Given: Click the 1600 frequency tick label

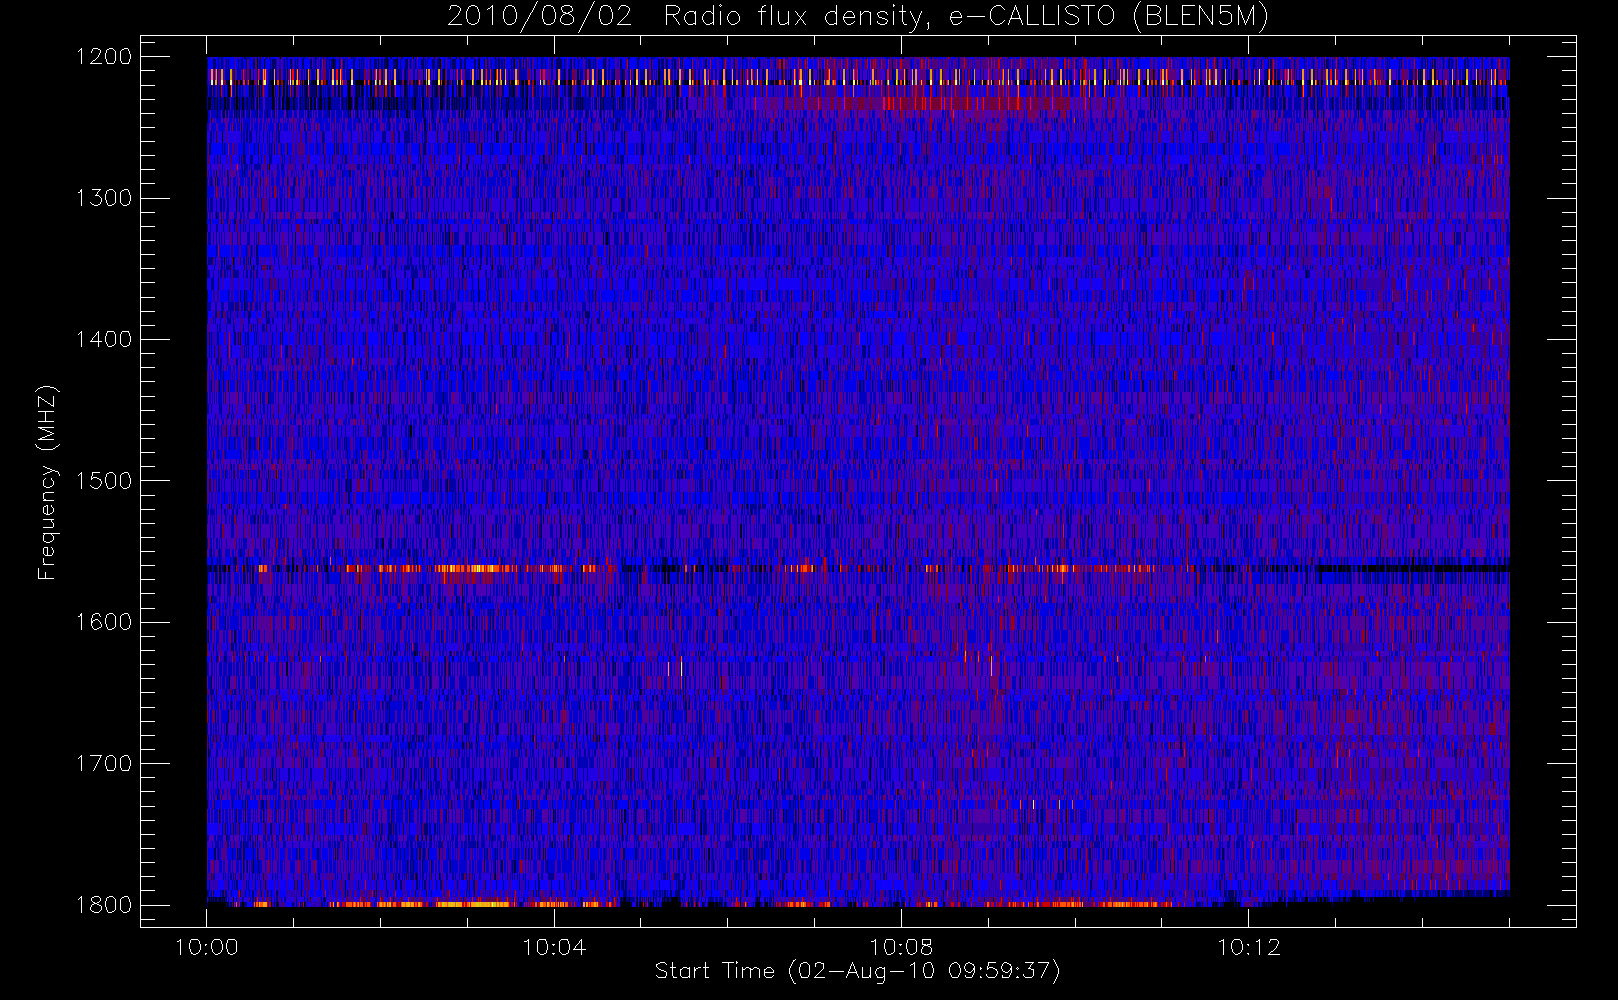Looking at the screenshot, I should coord(104,622).
